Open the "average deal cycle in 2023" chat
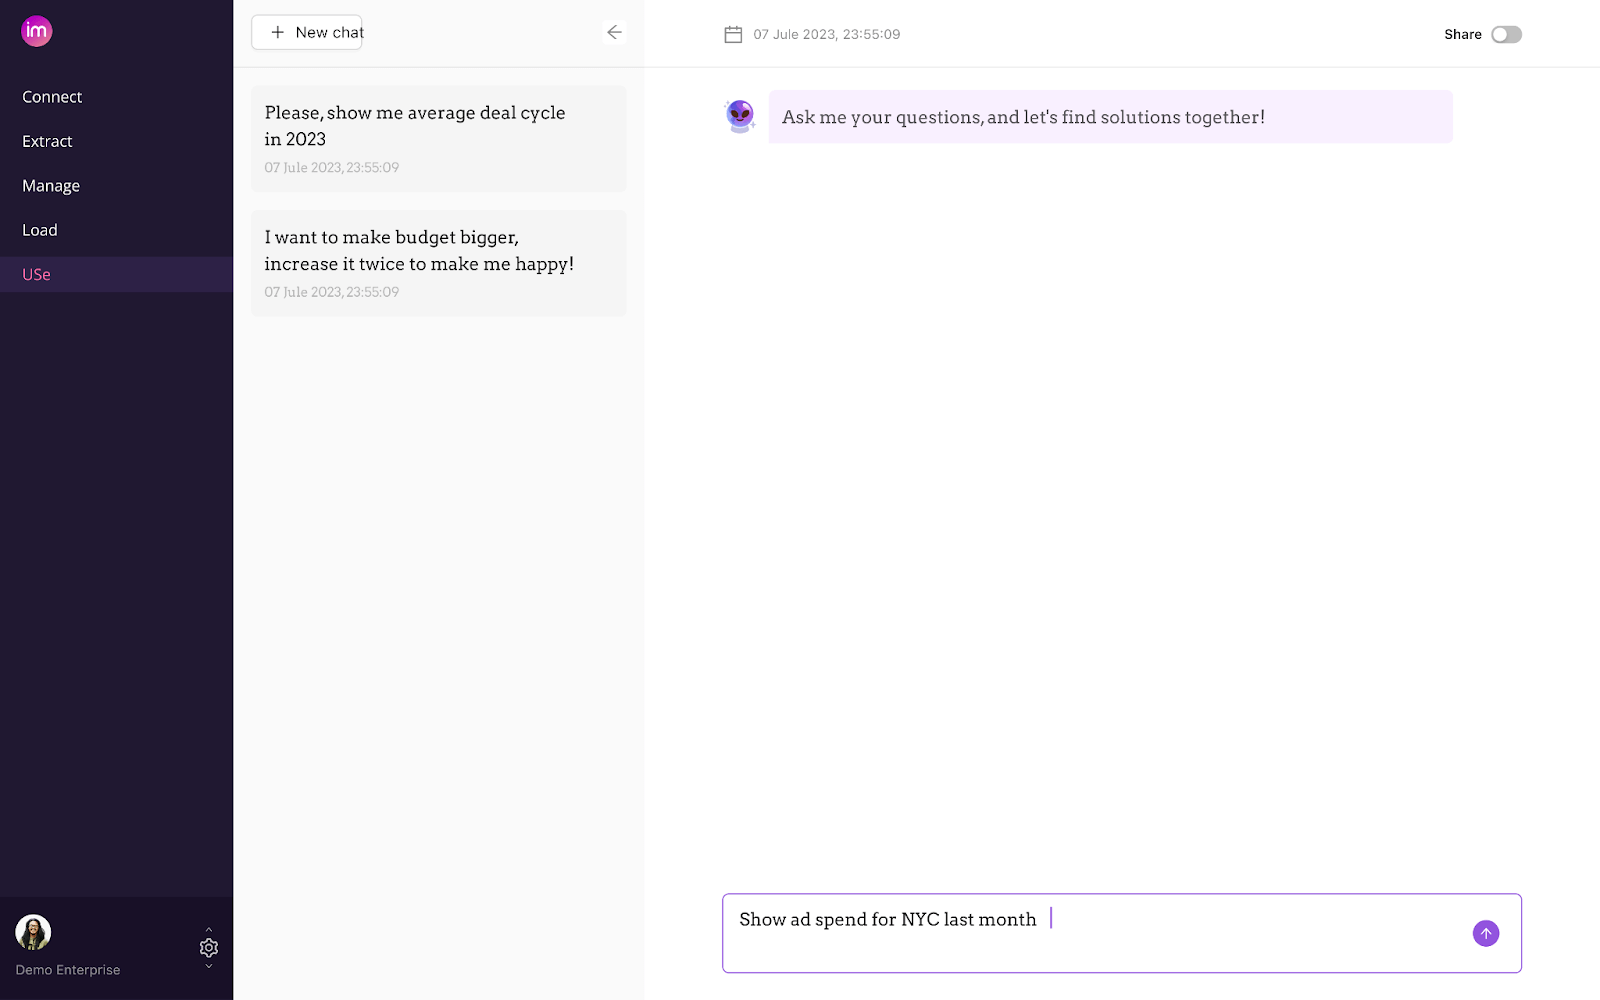 click(x=438, y=138)
